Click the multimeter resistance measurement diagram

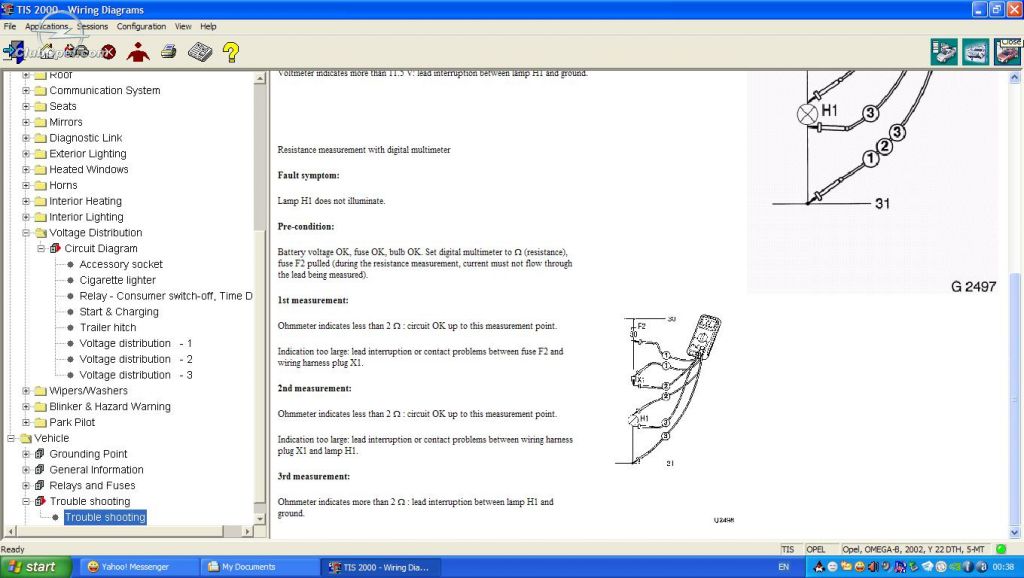[674, 419]
